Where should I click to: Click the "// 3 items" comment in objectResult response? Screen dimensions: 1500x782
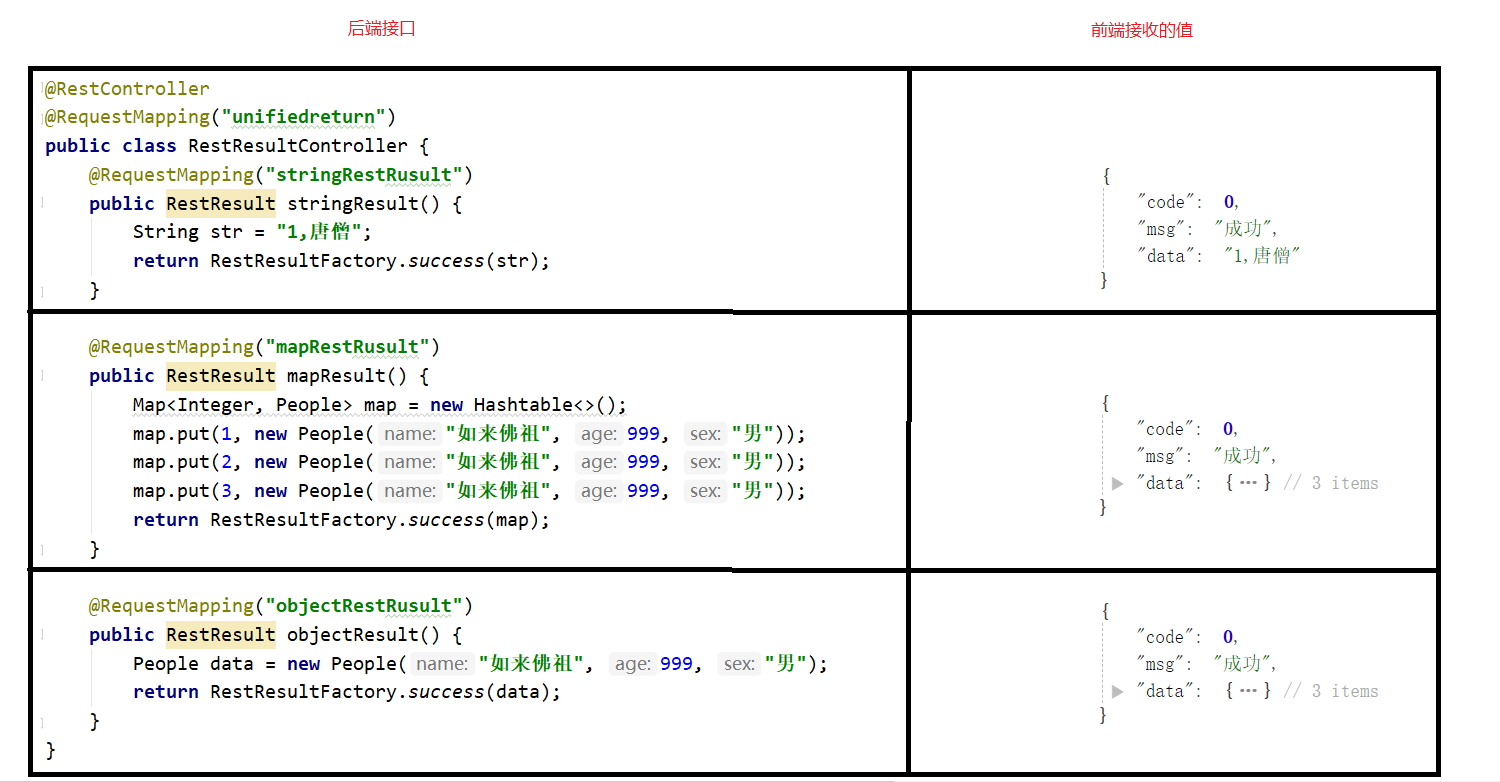[x=1330, y=691]
